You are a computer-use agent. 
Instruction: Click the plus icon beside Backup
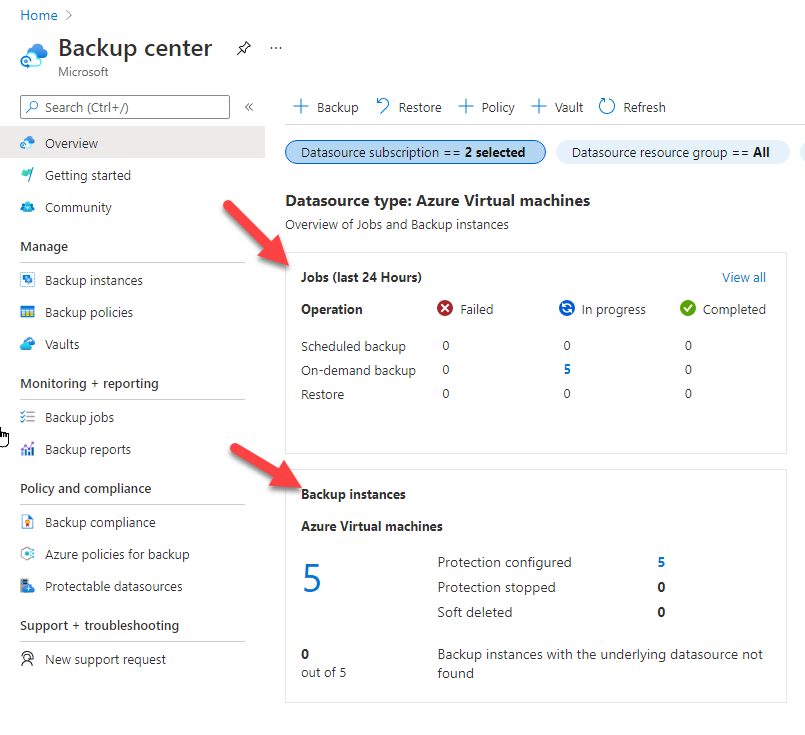pos(301,107)
